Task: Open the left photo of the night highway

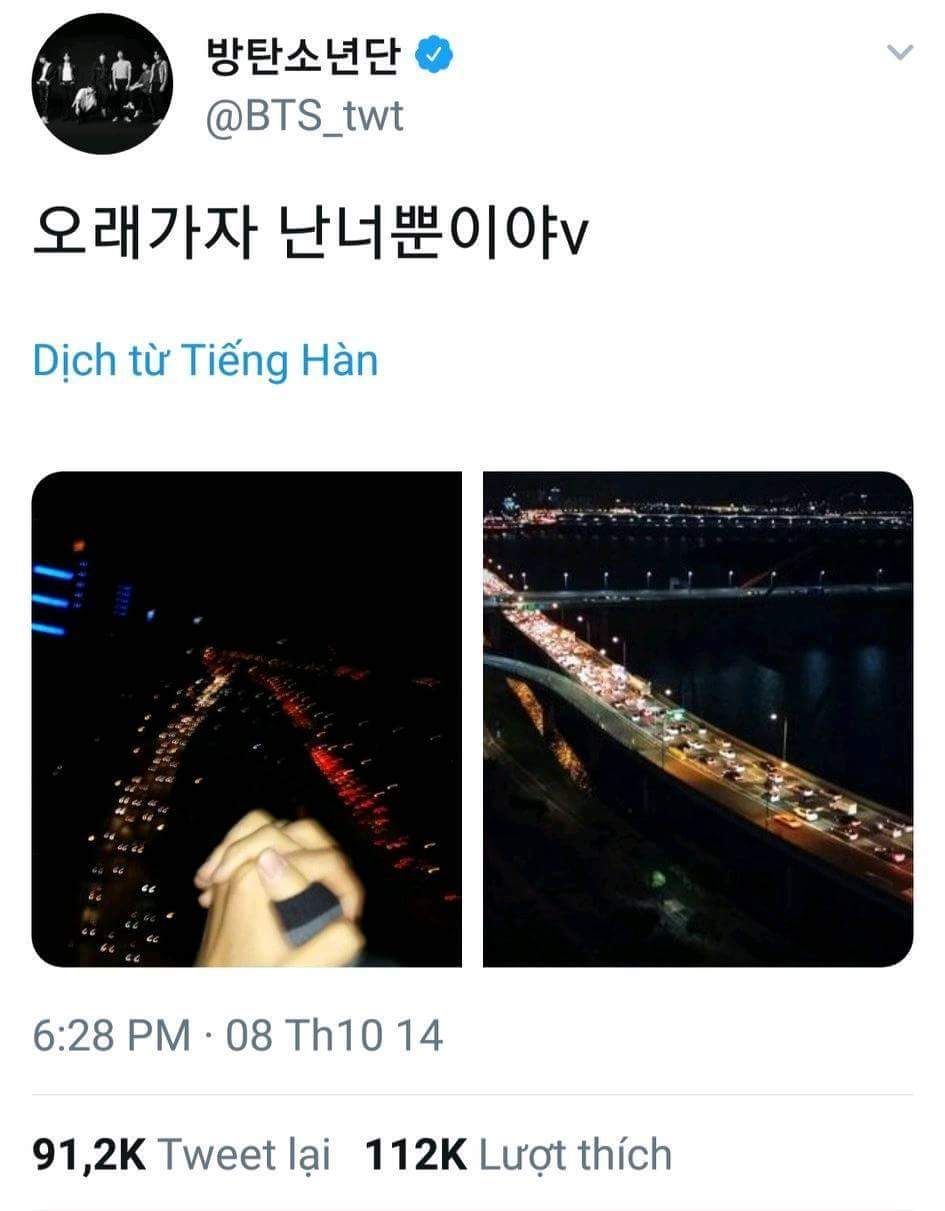Action: (x=247, y=719)
